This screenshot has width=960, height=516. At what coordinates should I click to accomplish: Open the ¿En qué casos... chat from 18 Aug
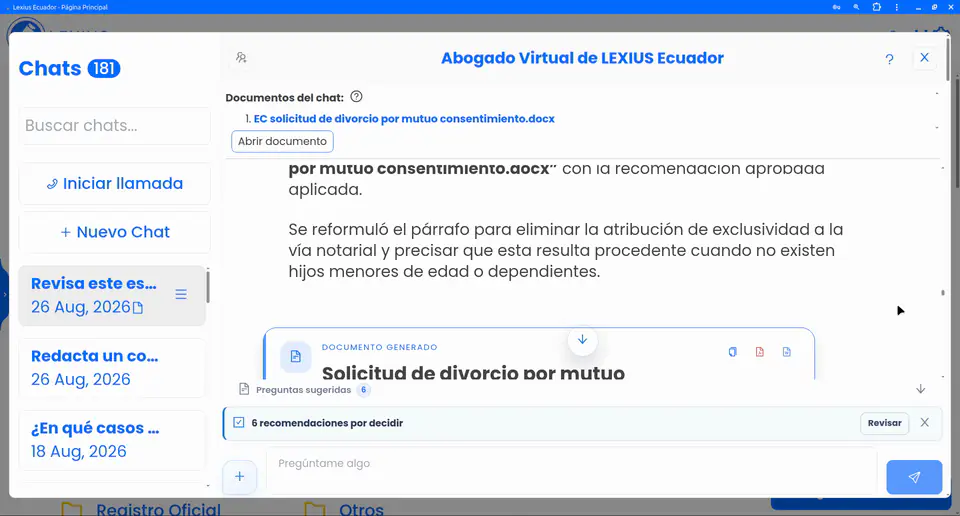point(111,439)
